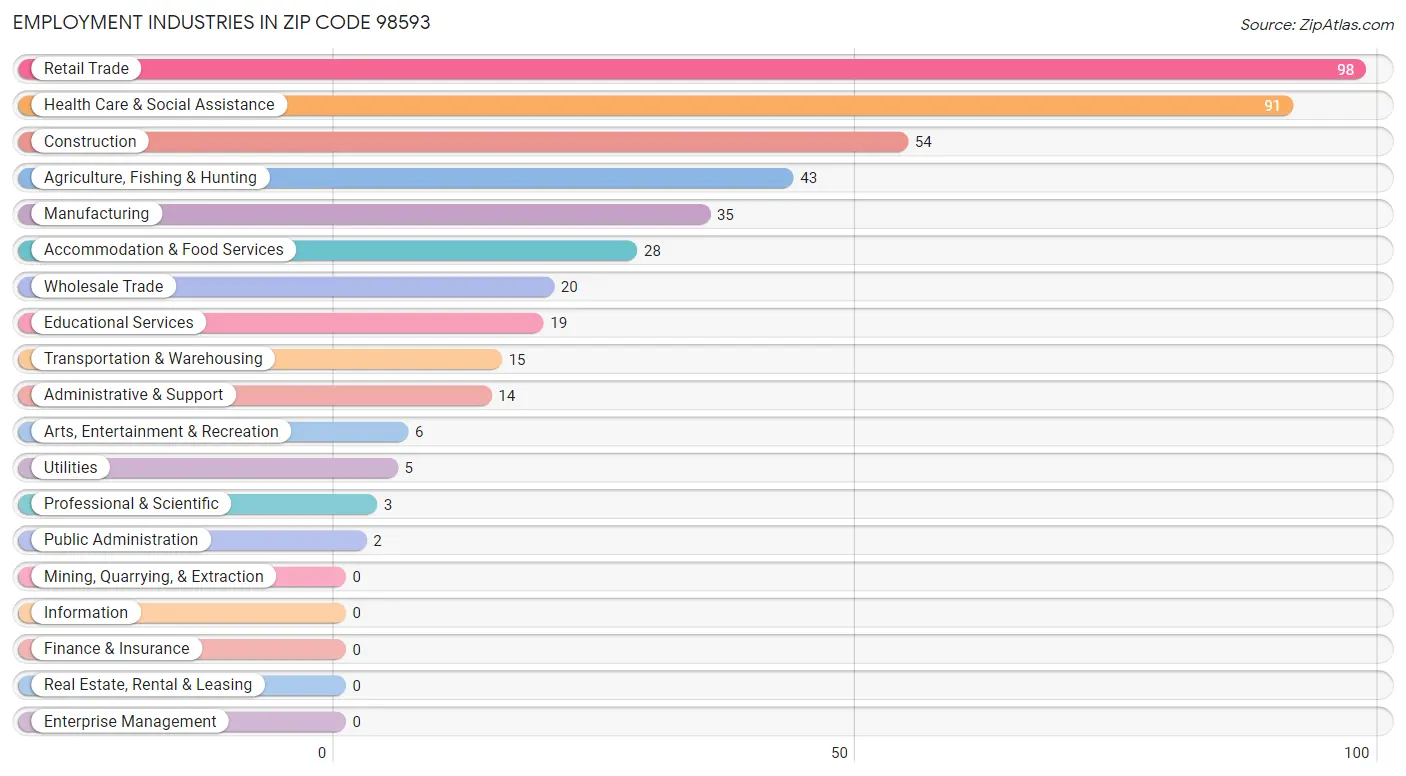Click the Source: ZipAtlas.com credit
Image resolution: width=1406 pixels, height=776 pixels.
coord(1317,25)
